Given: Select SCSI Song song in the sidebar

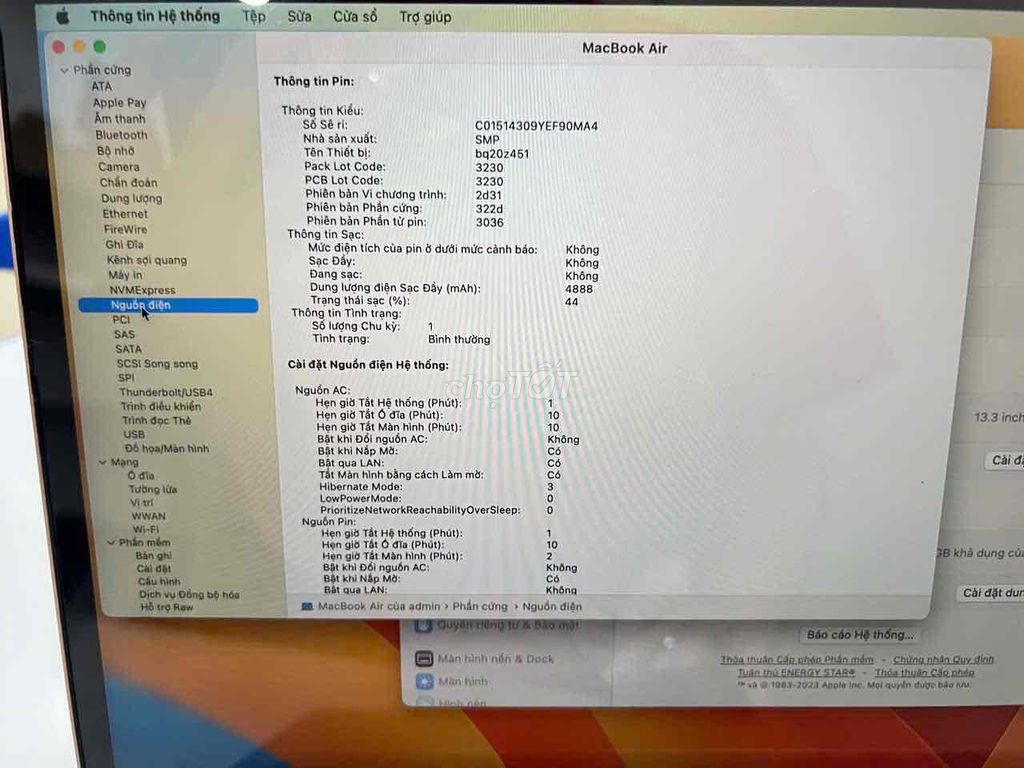Looking at the screenshot, I should pyautogui.click(x=157, y=364).
